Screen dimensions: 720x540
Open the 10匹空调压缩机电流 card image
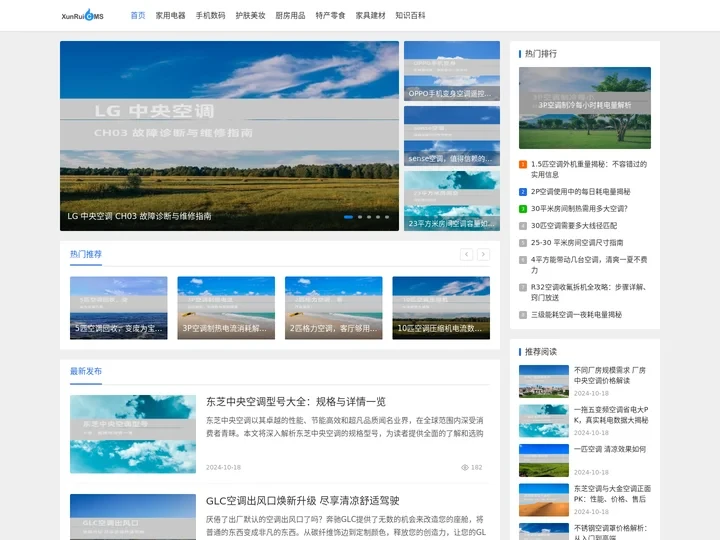(440, 308)
